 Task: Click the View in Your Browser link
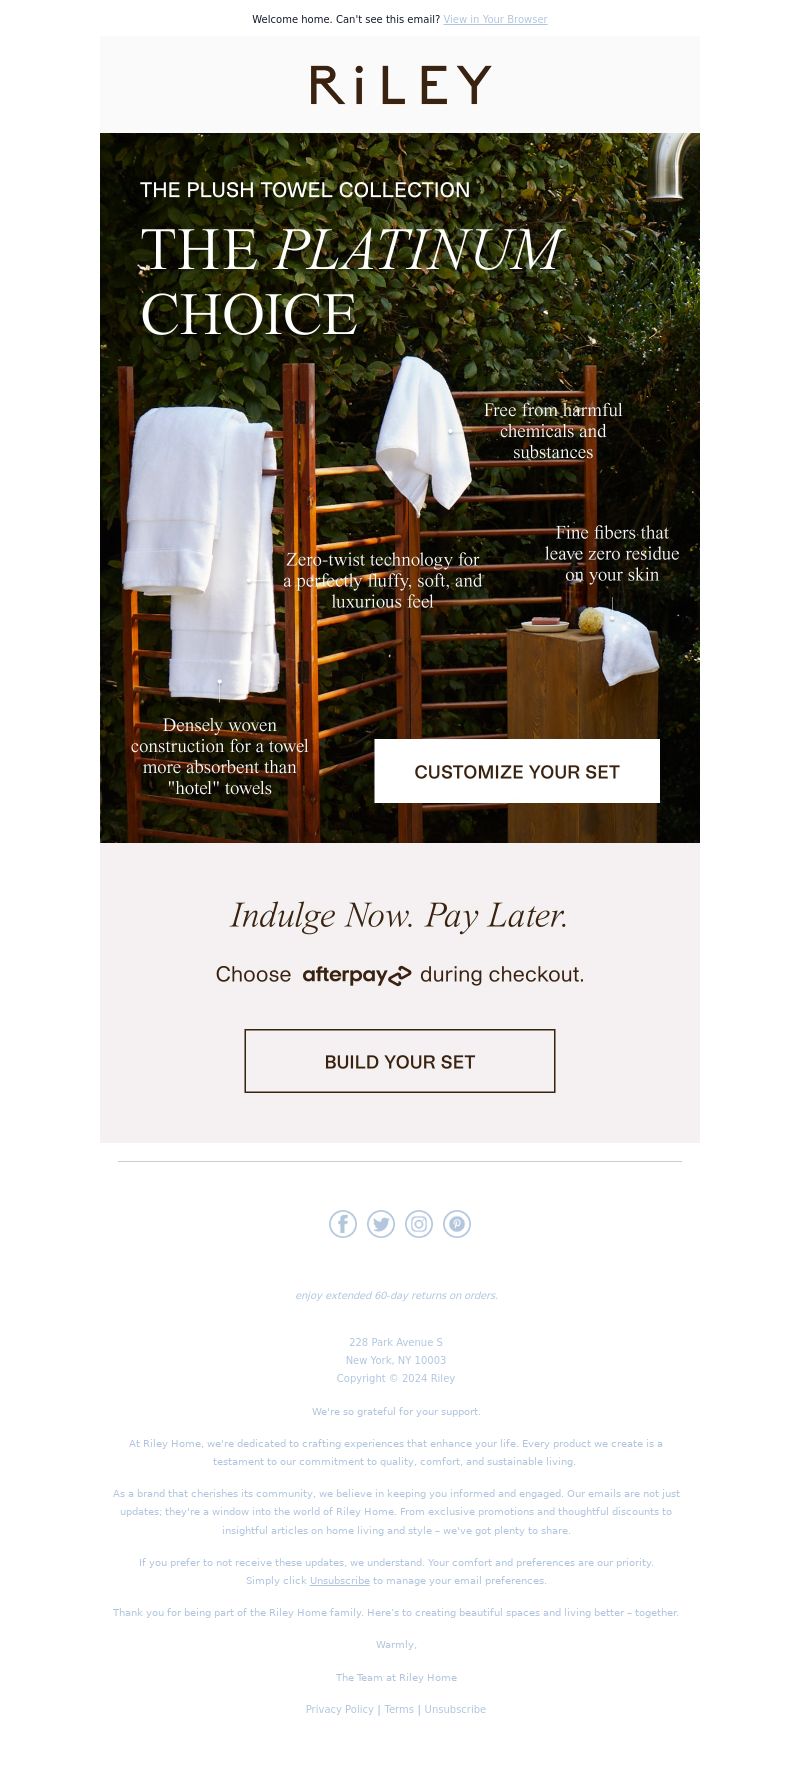pyautogui.click(x=495, y=19)
